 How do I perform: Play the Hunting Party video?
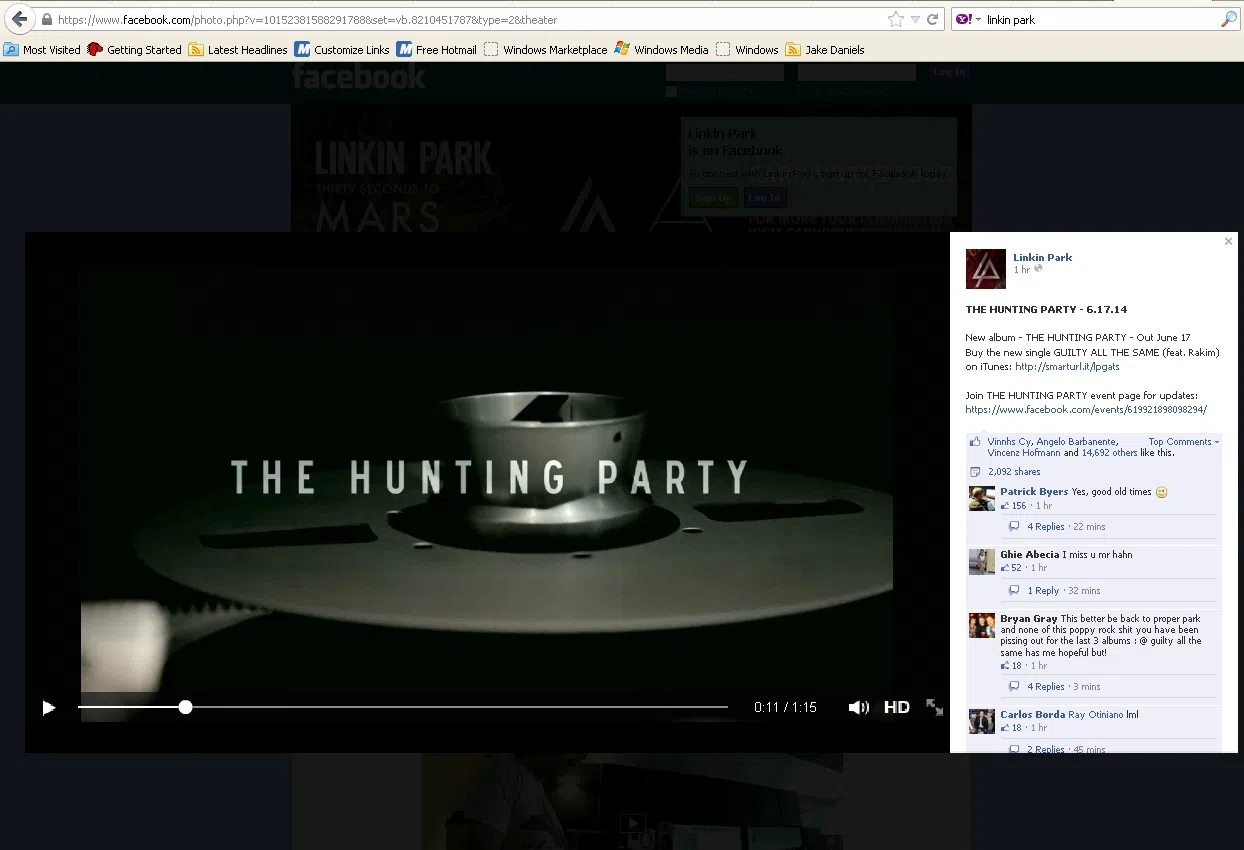[x=48, y=708]
